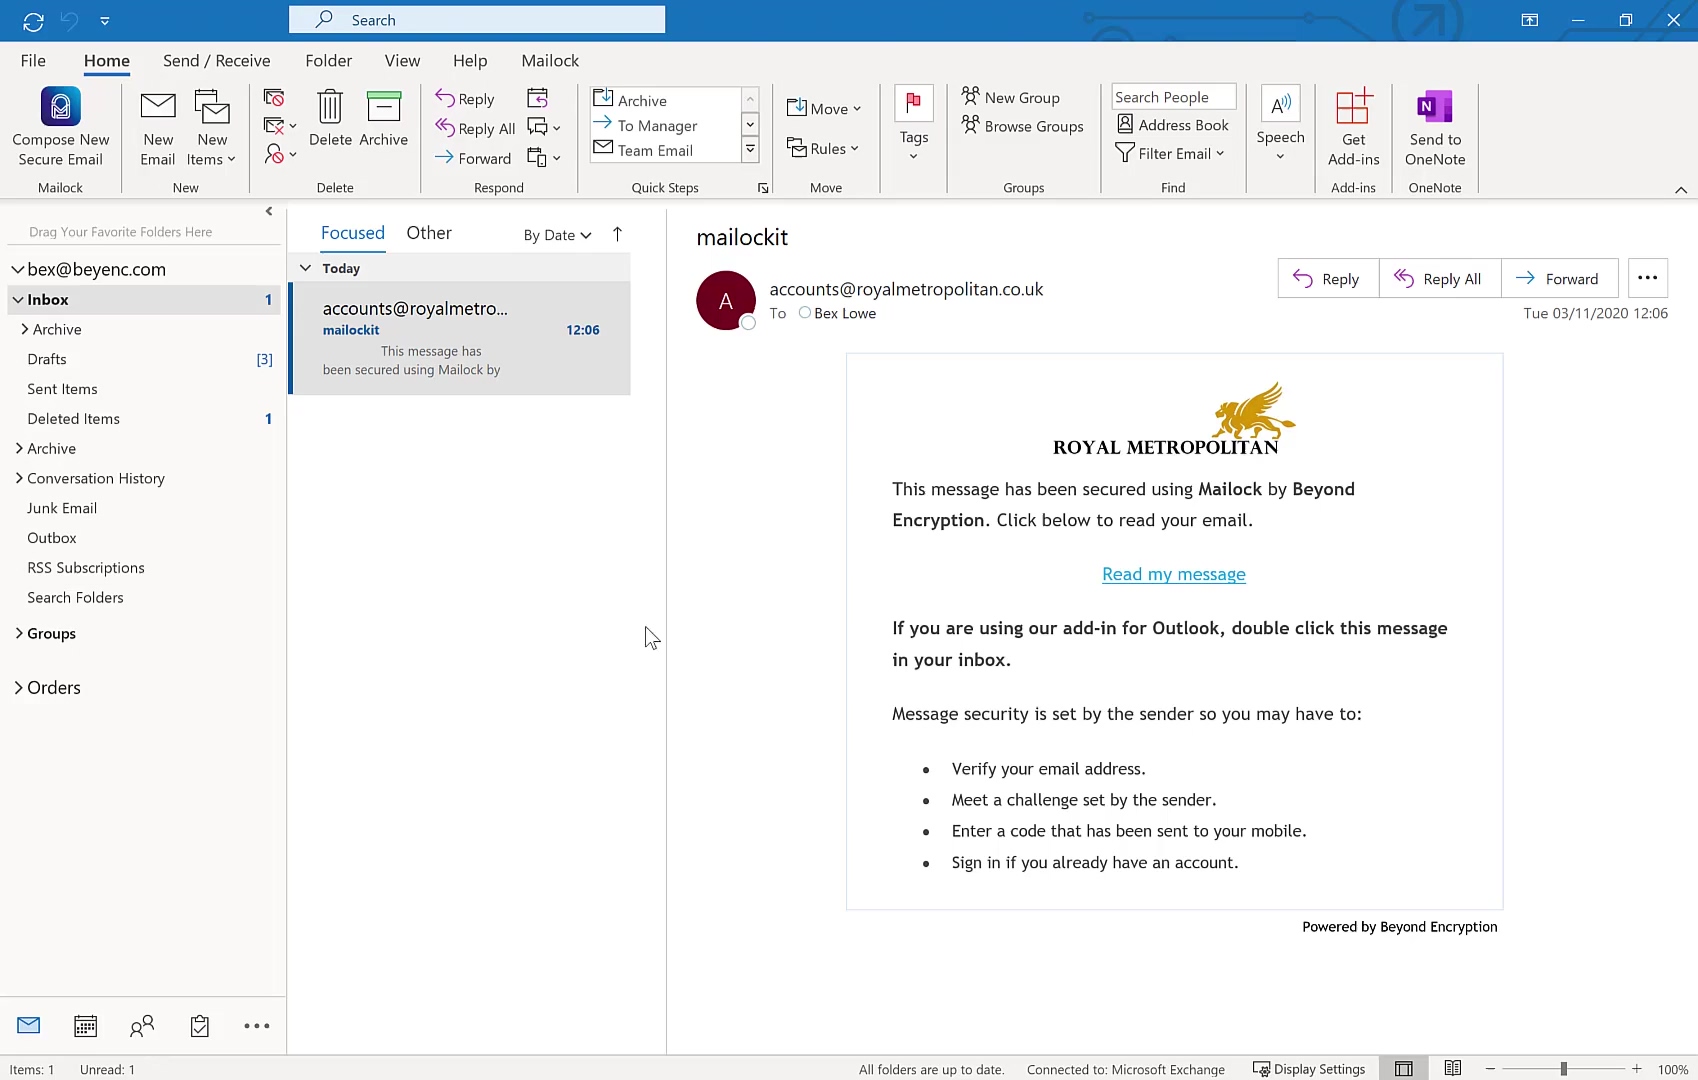The image size is (1698, 1080).
Task: Open the Address Book
Action: [x=1173, y=125]
